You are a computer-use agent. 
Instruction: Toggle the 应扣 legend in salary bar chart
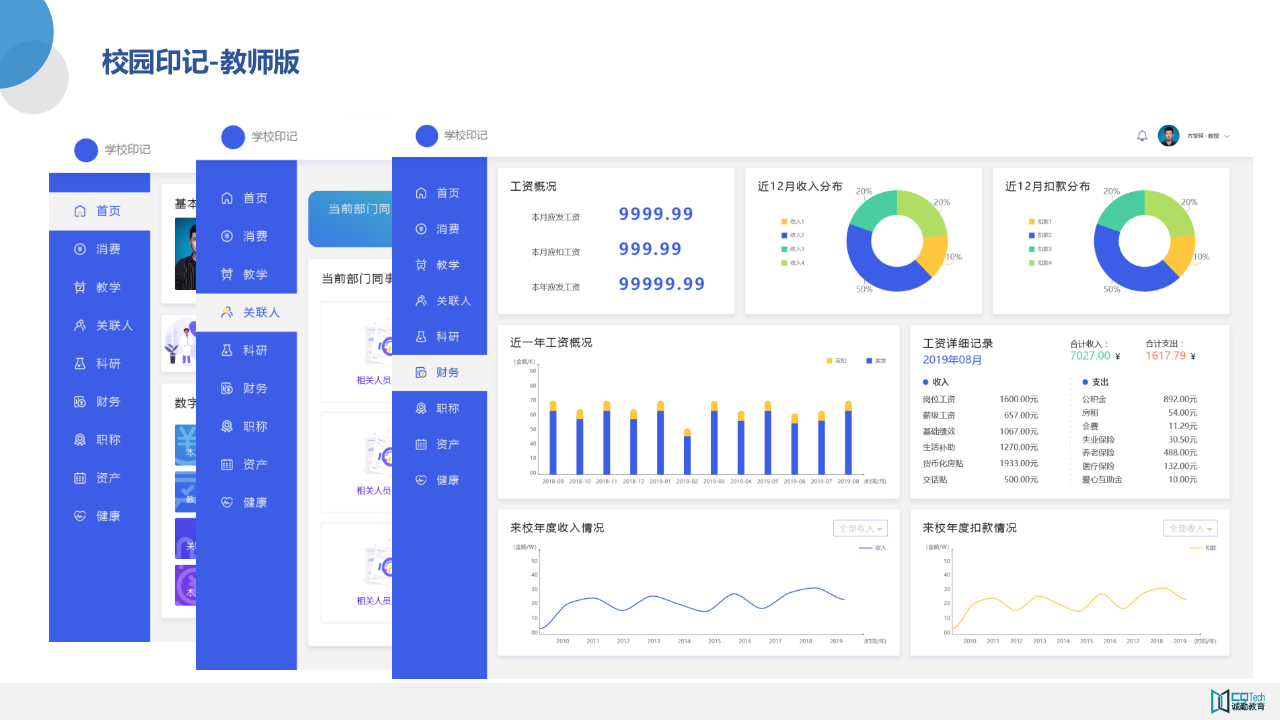pos(837,360)
